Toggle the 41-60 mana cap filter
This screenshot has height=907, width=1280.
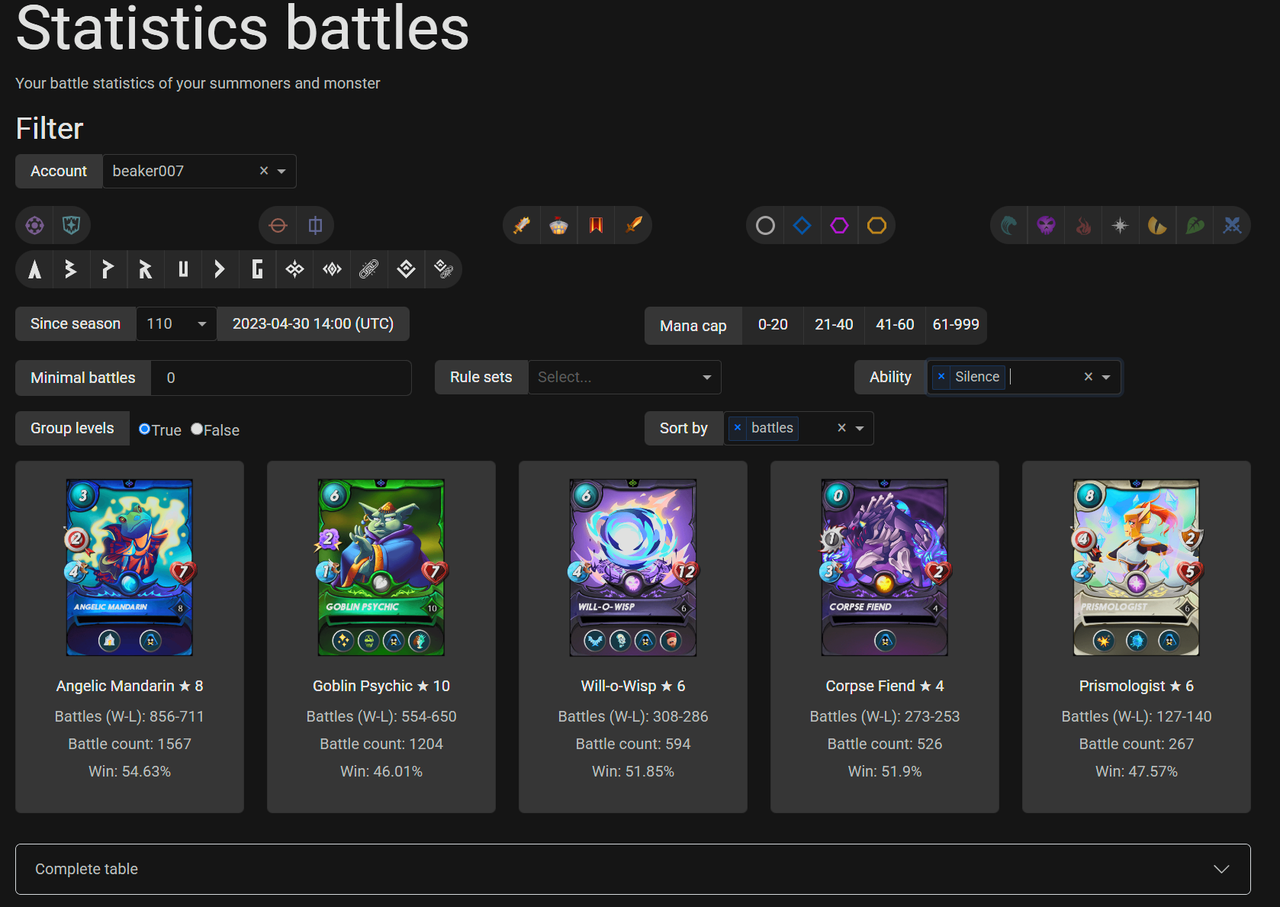click(895, 325)
